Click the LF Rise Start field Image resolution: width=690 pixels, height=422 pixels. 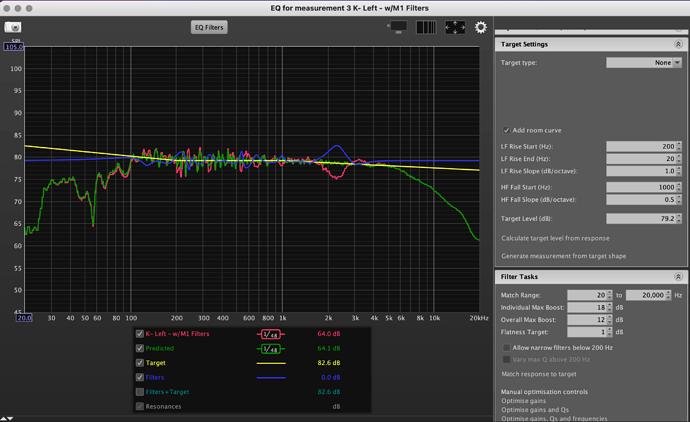[x=641, y=147]
